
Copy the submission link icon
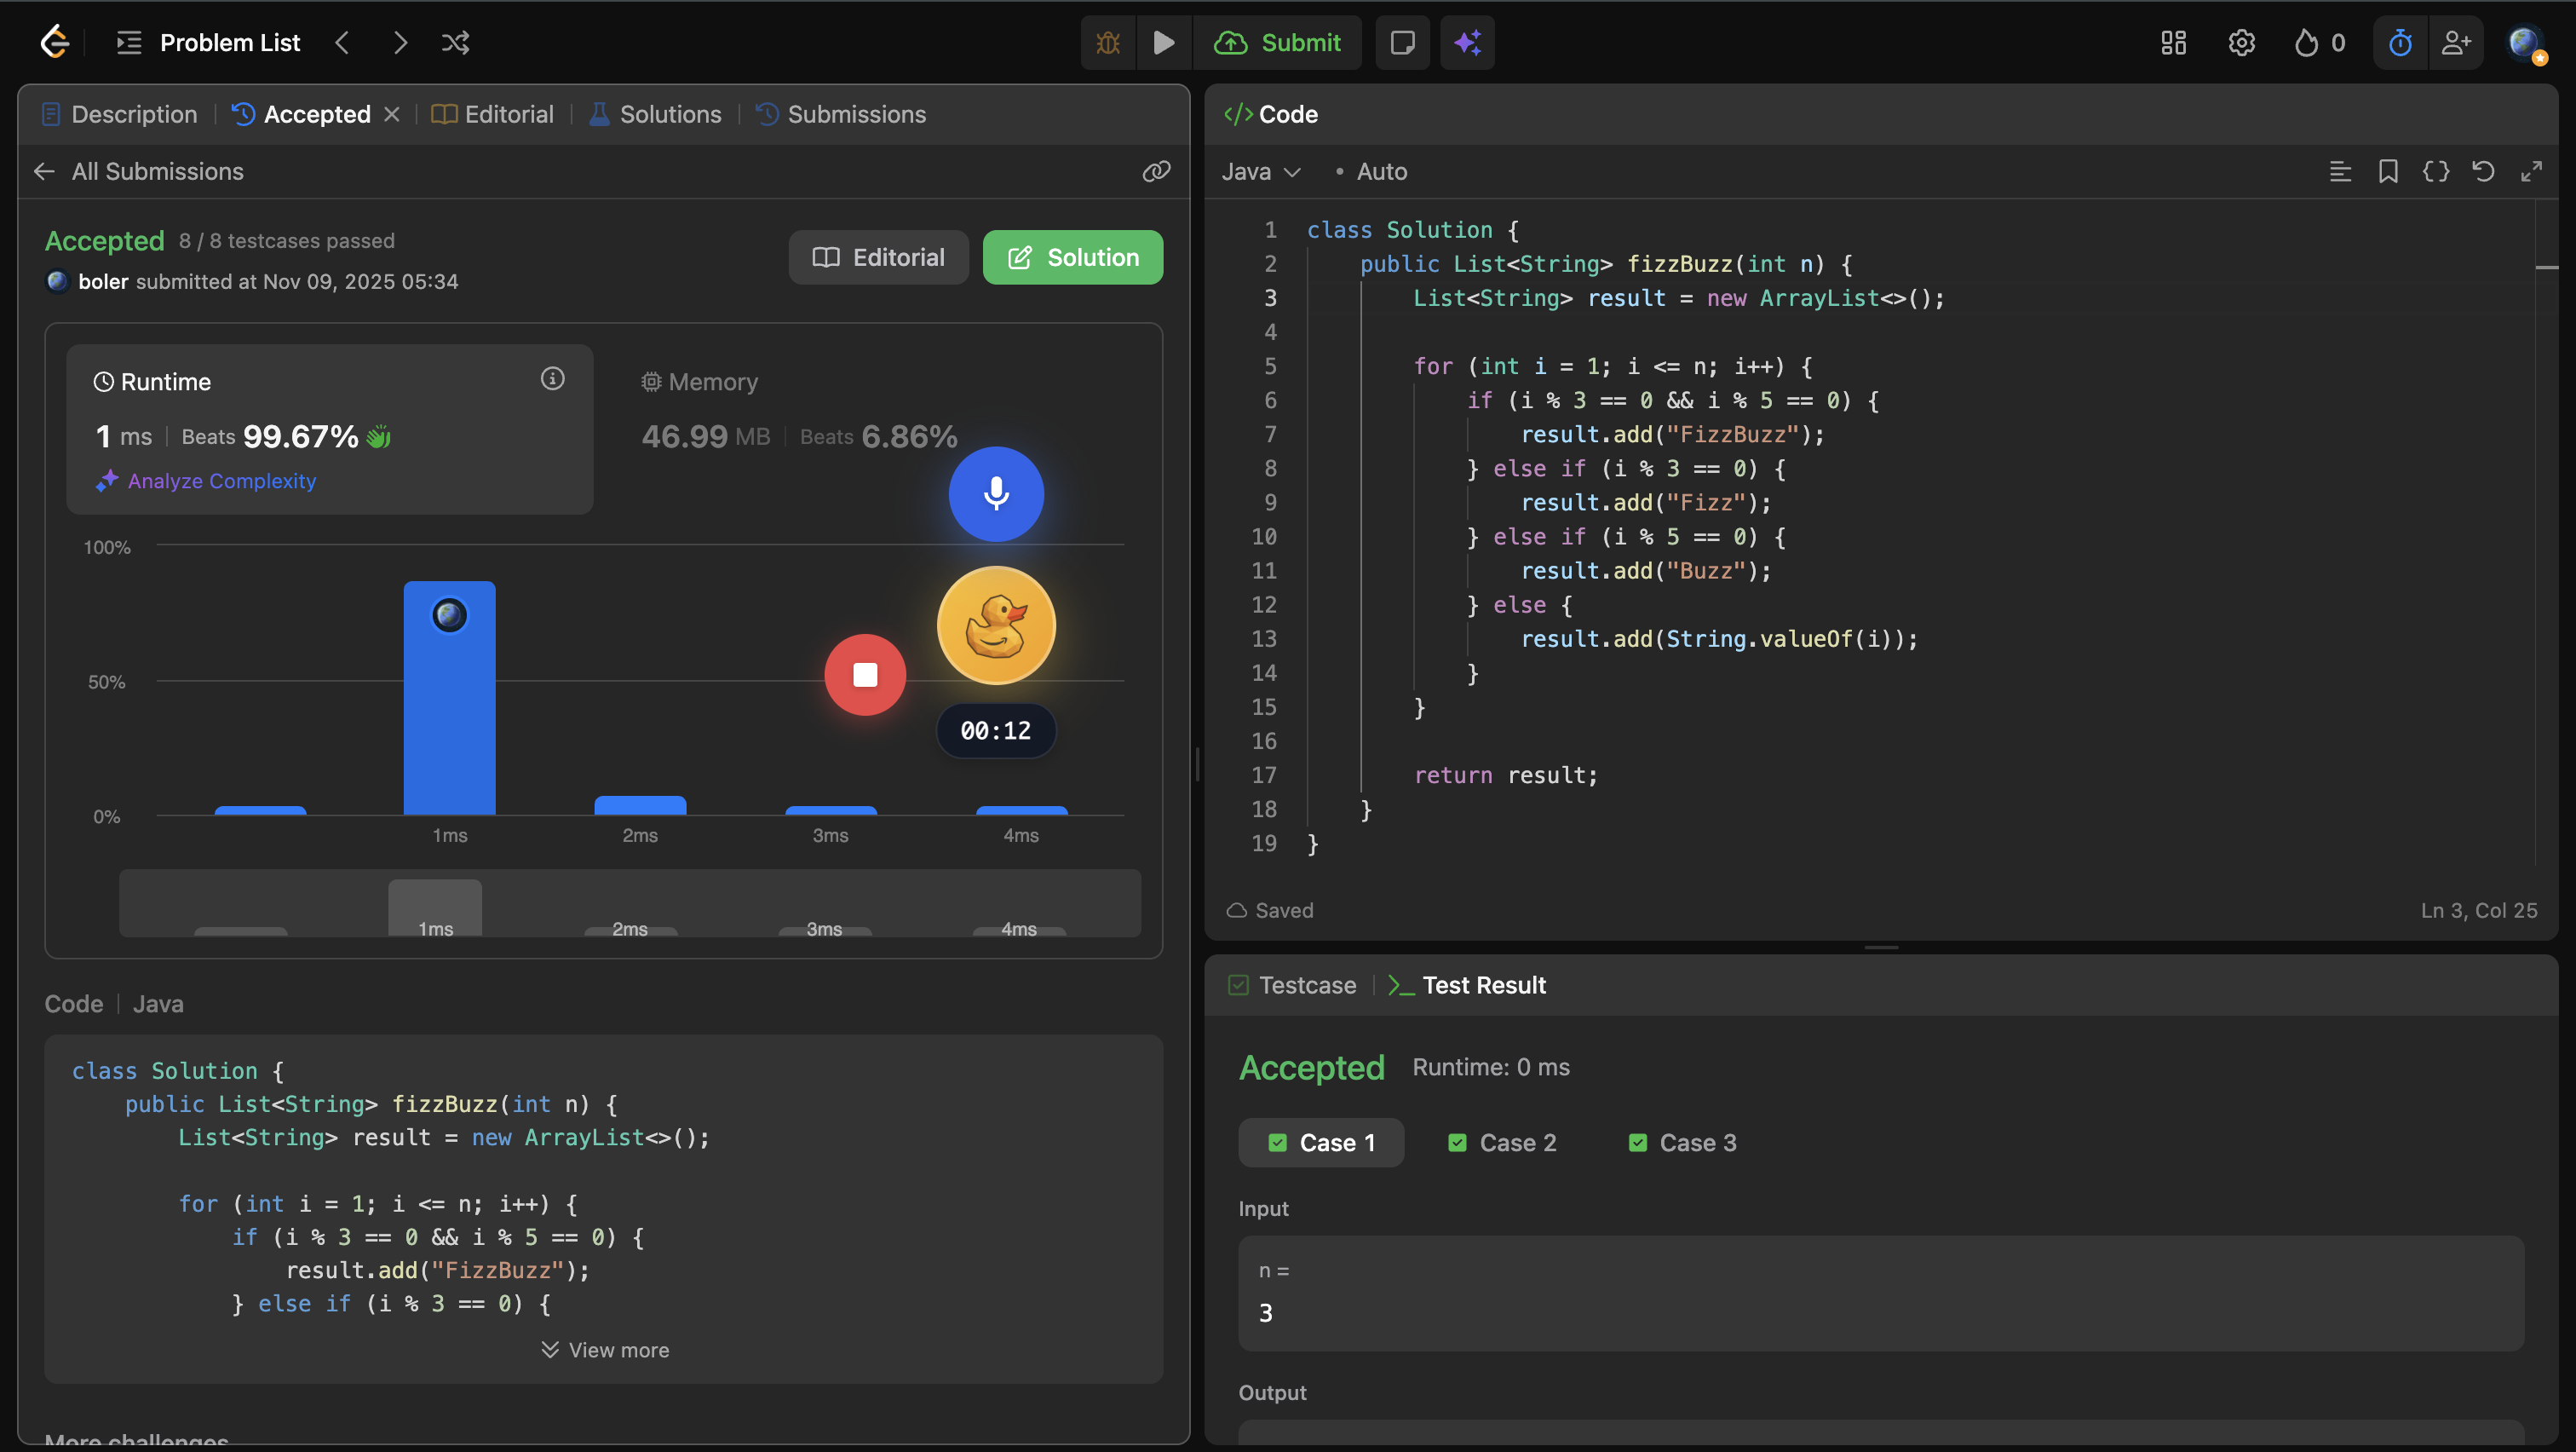tap(1156, 171)
